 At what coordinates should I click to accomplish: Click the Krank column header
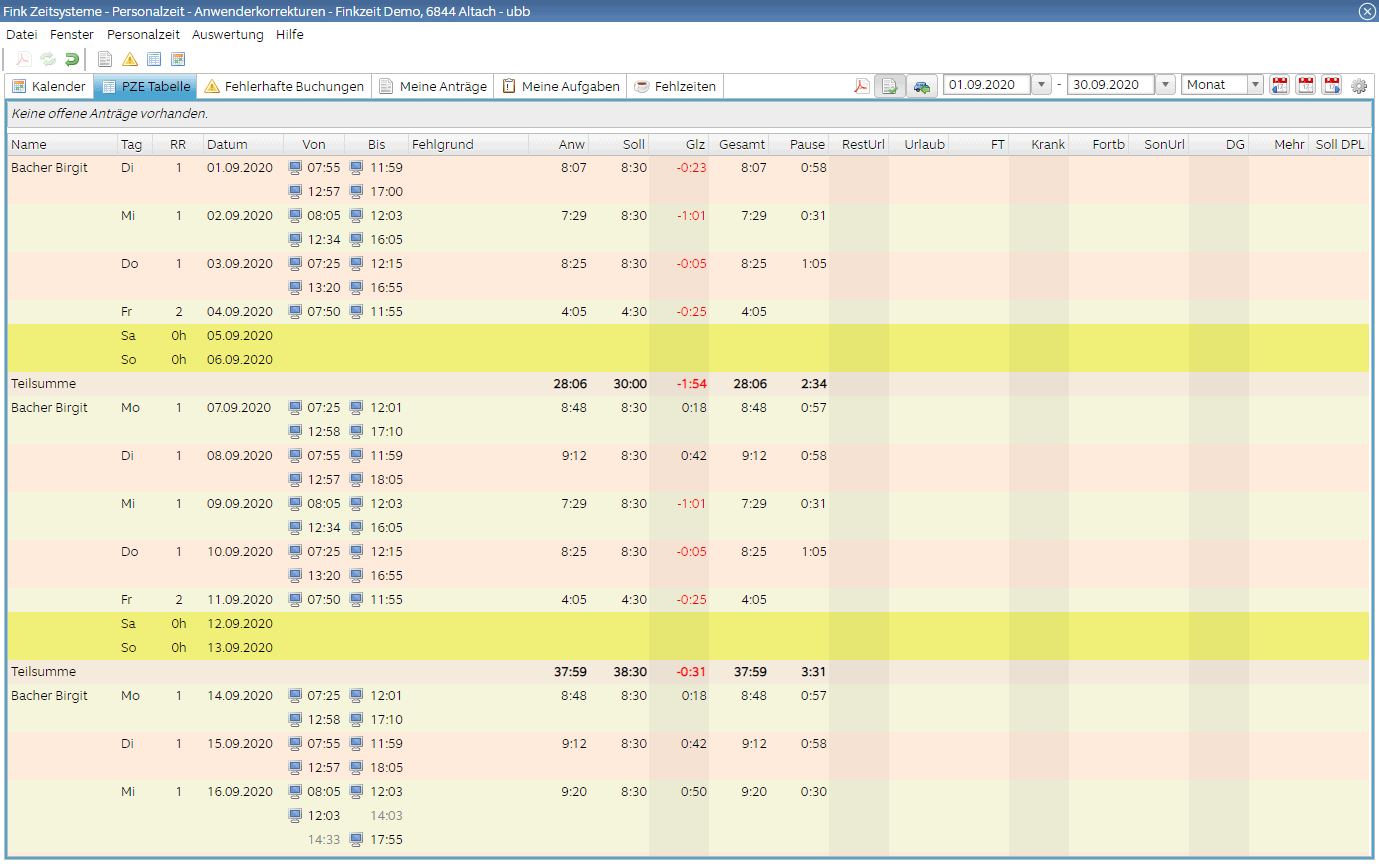click(1038, 145)
